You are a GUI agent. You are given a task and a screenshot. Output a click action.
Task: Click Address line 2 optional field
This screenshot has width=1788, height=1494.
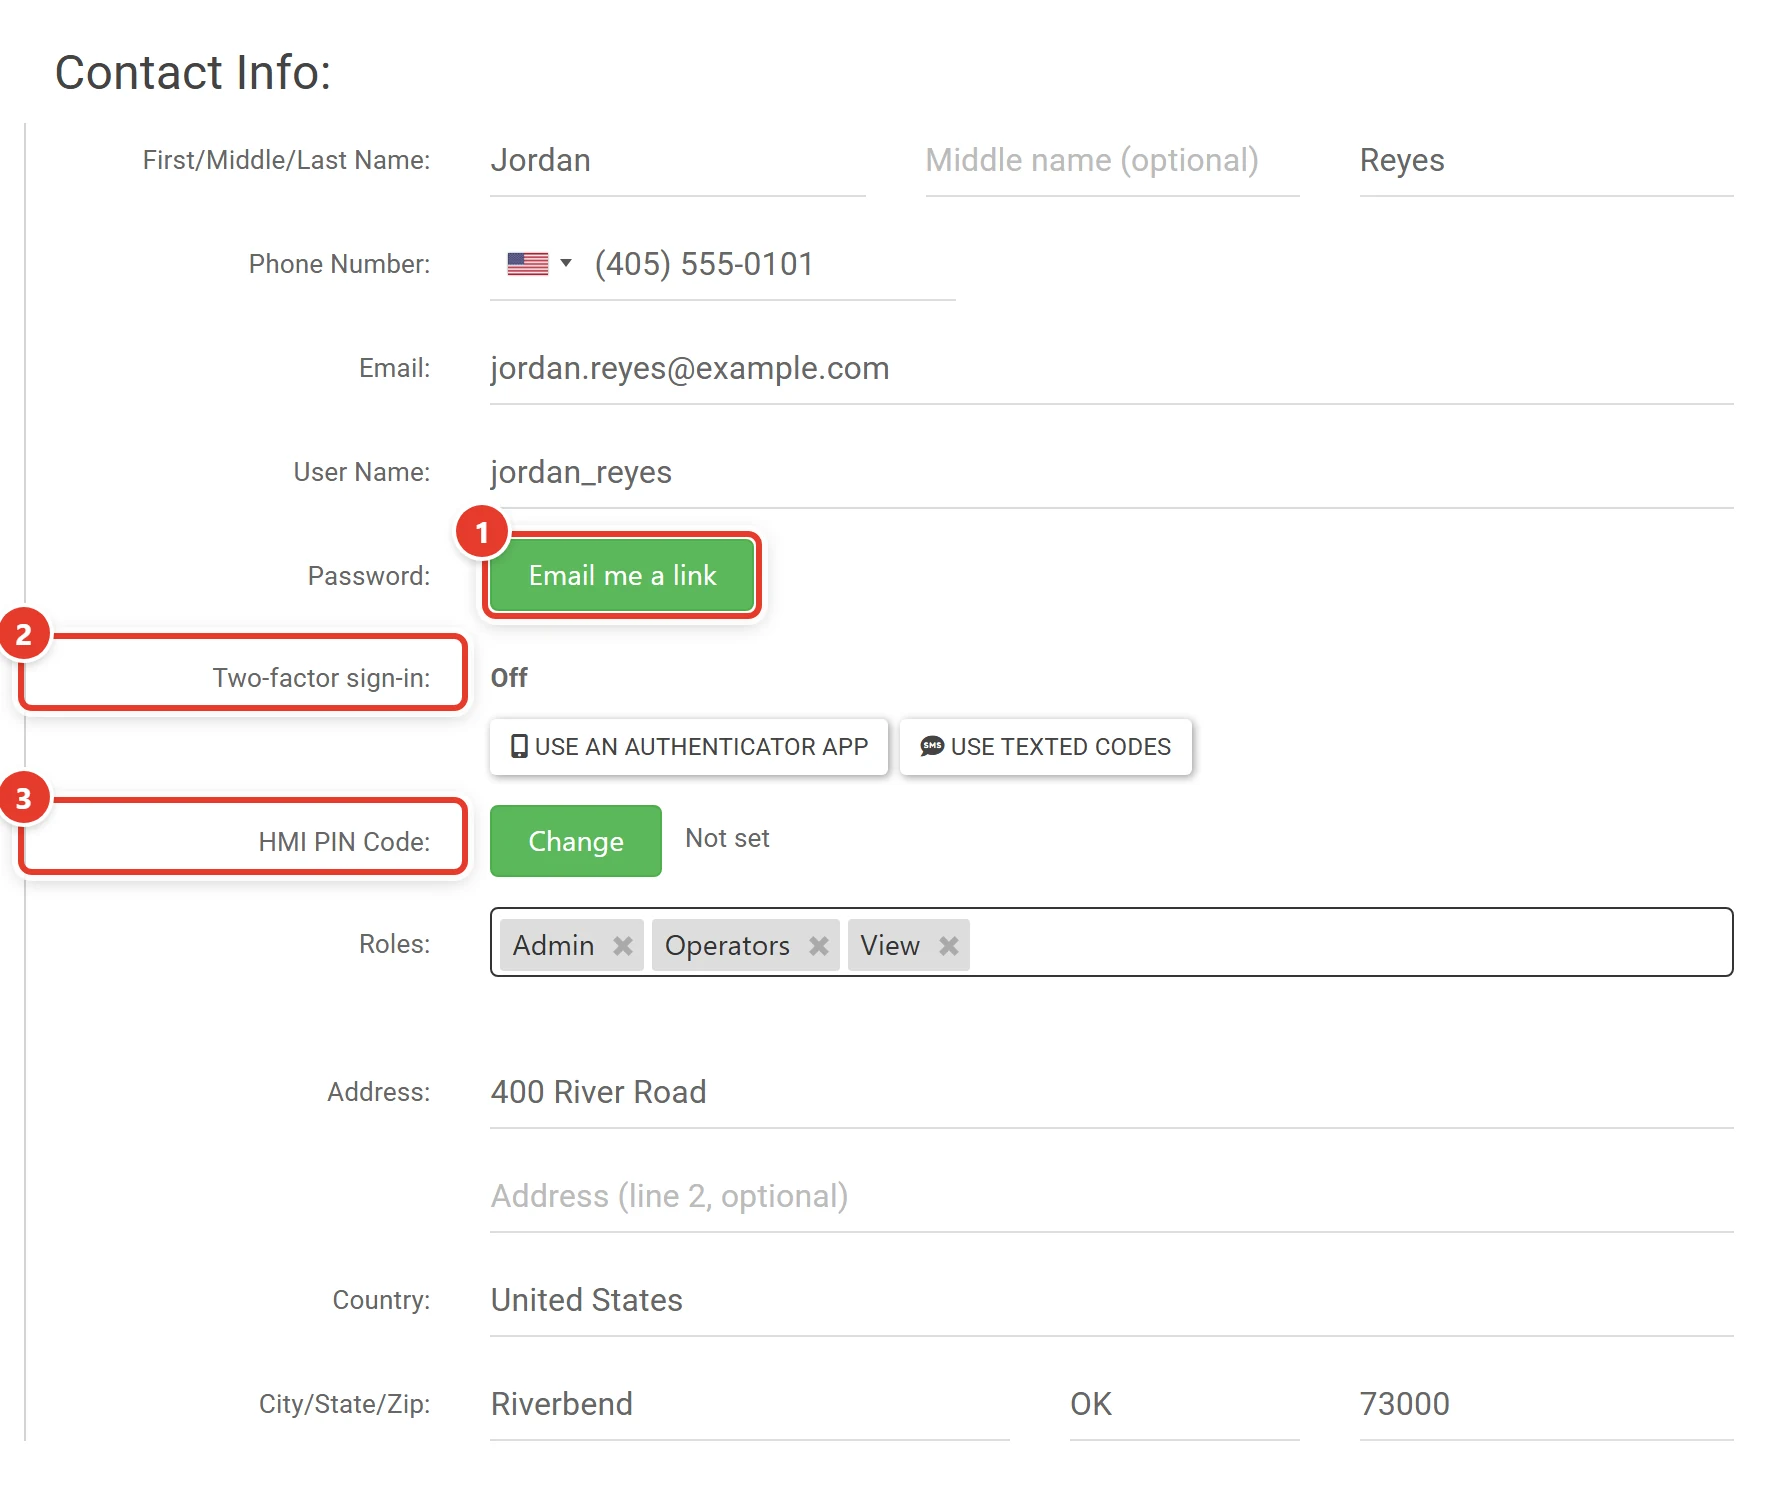click(x=1112, y=1197)
